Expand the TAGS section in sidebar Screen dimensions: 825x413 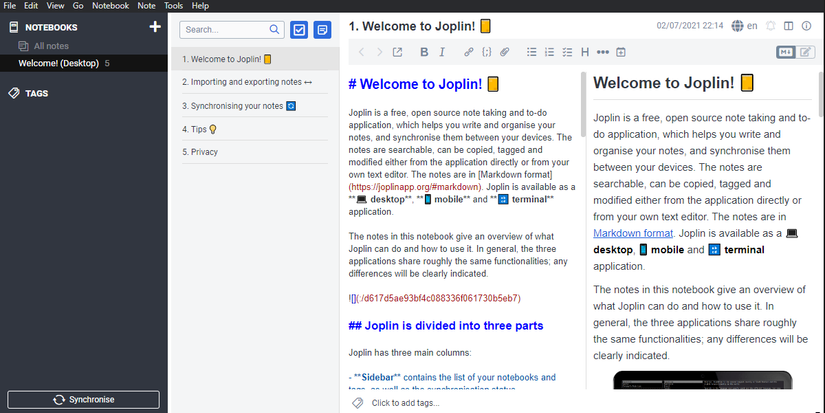37,93
